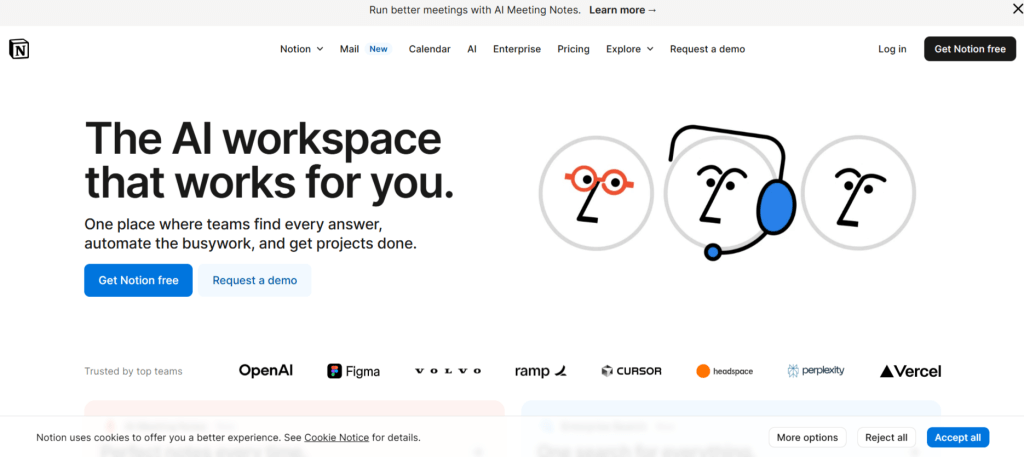
Task: Click the Figma logo
Action: click(x=353, y=371)
